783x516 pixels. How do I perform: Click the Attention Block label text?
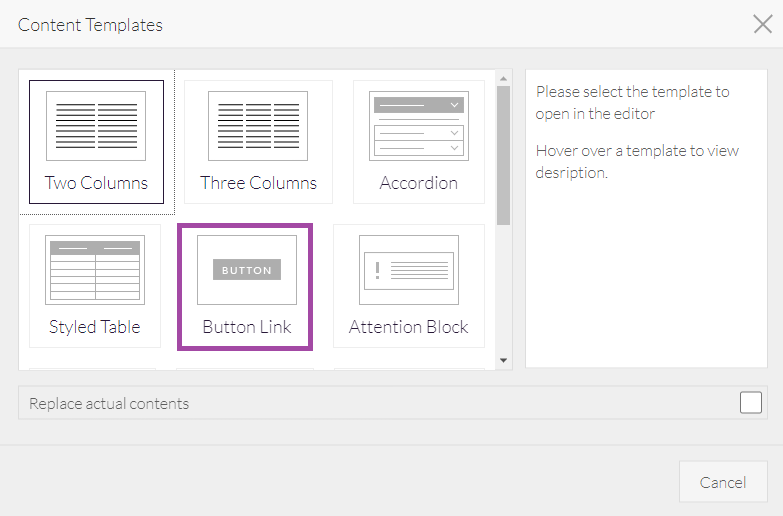(x=408, y=327)
